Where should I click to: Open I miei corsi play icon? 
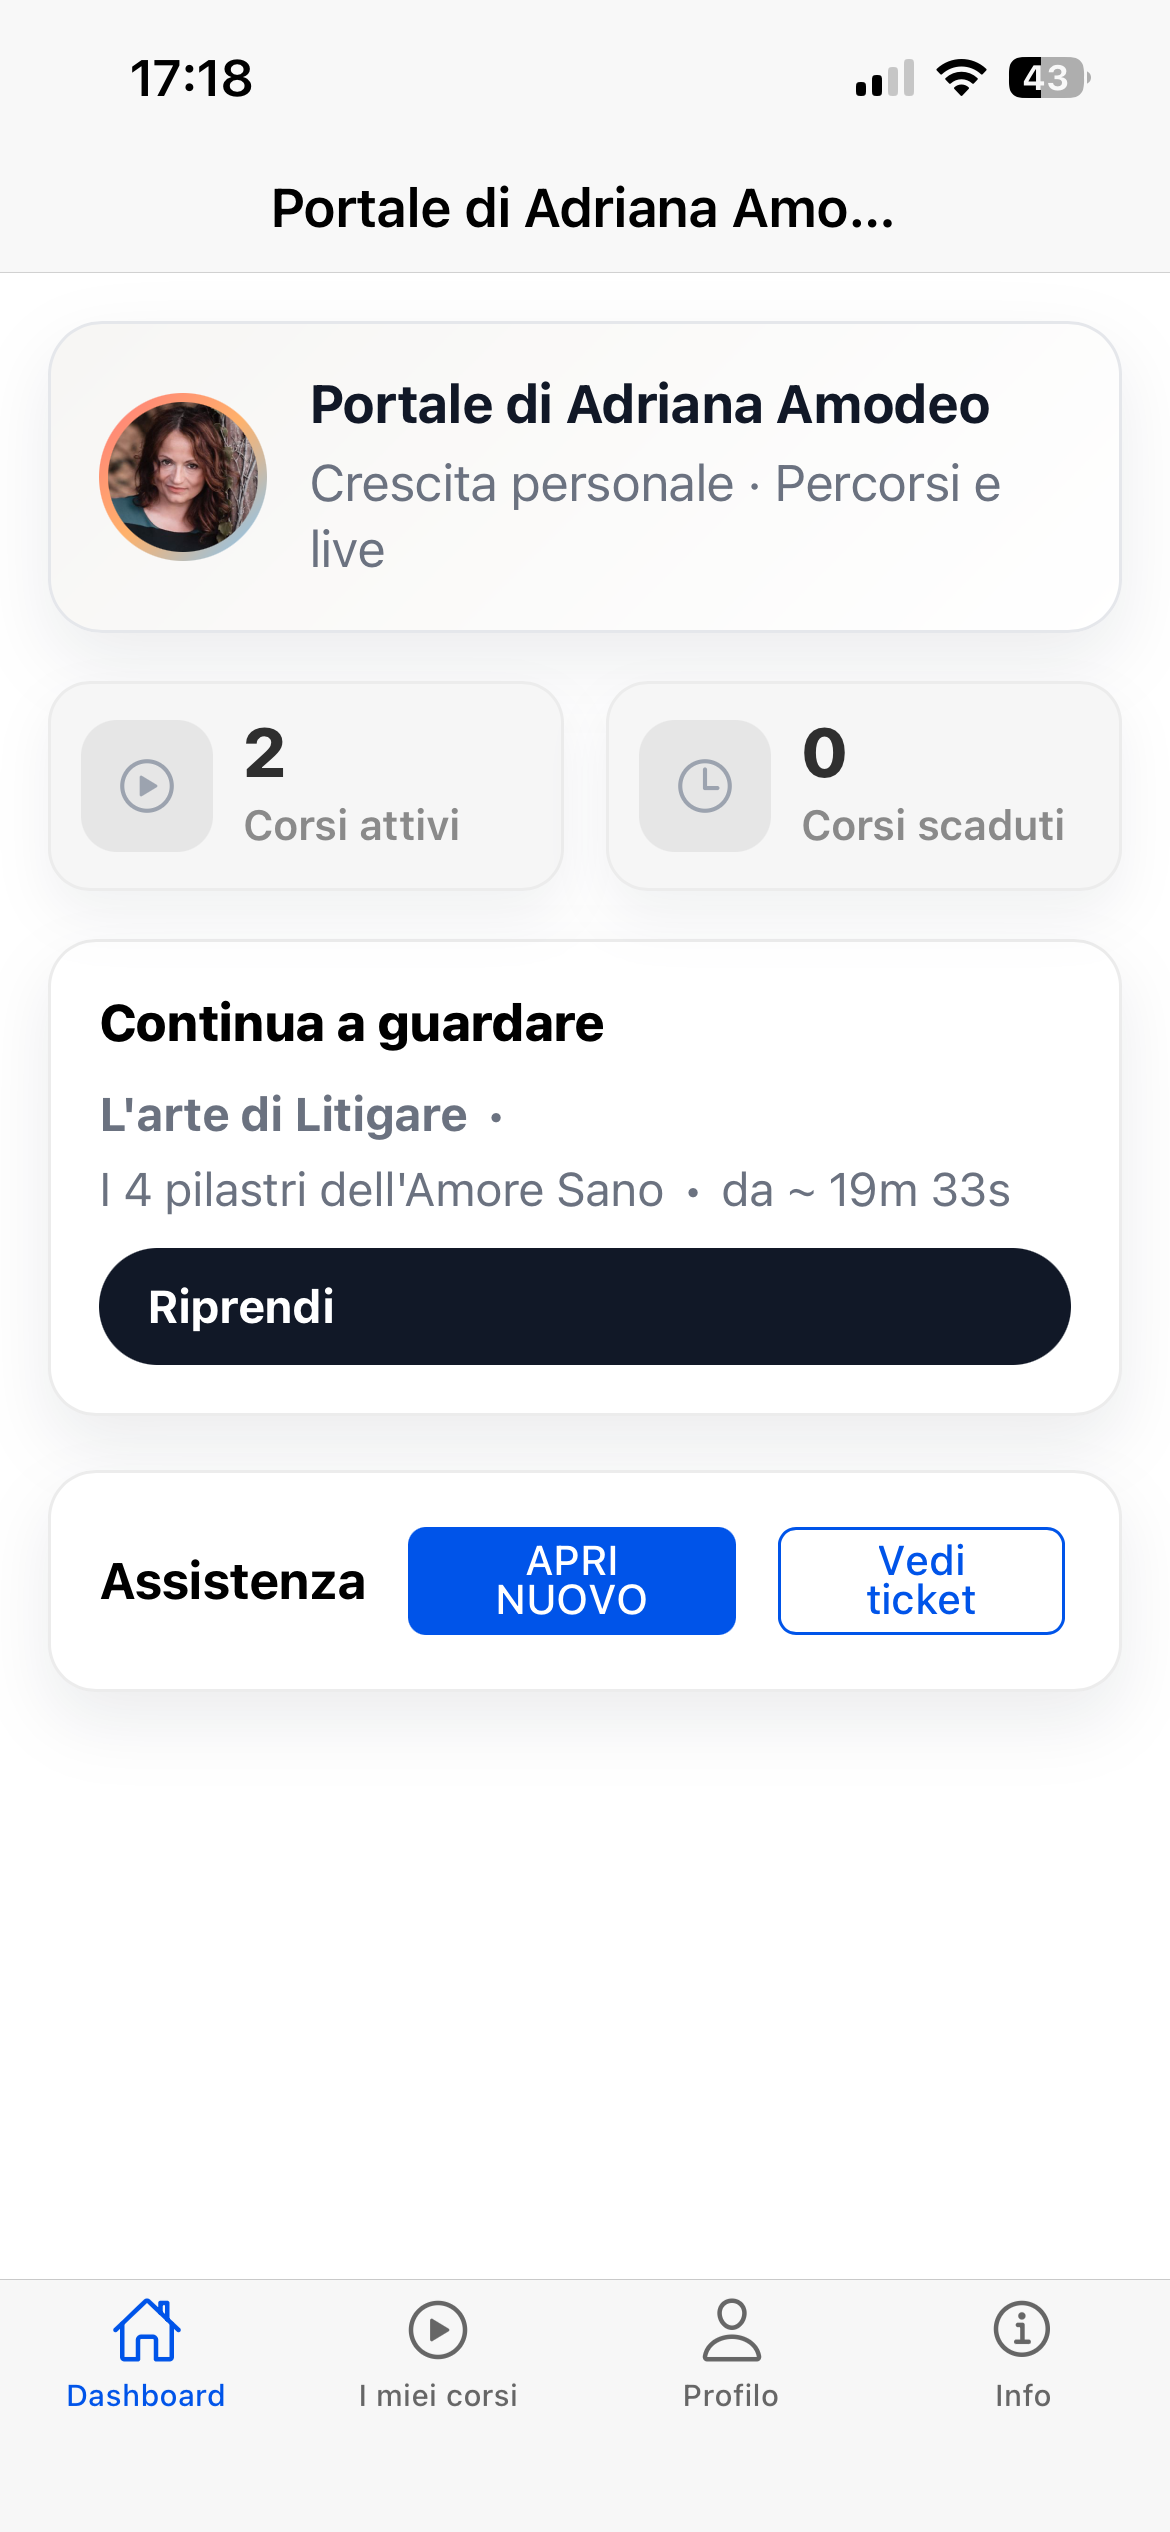[438, 2330]
